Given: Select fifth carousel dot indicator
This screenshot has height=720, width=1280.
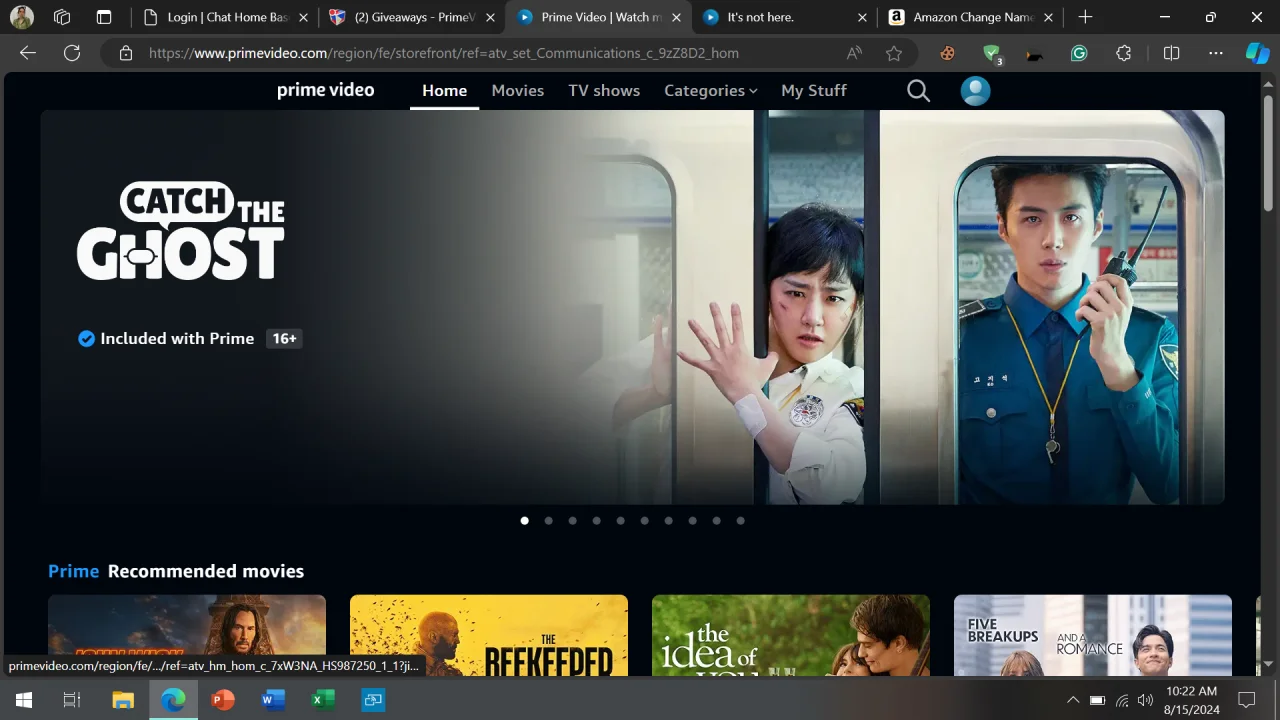Looking at the screenshot, I should [620, 520].
